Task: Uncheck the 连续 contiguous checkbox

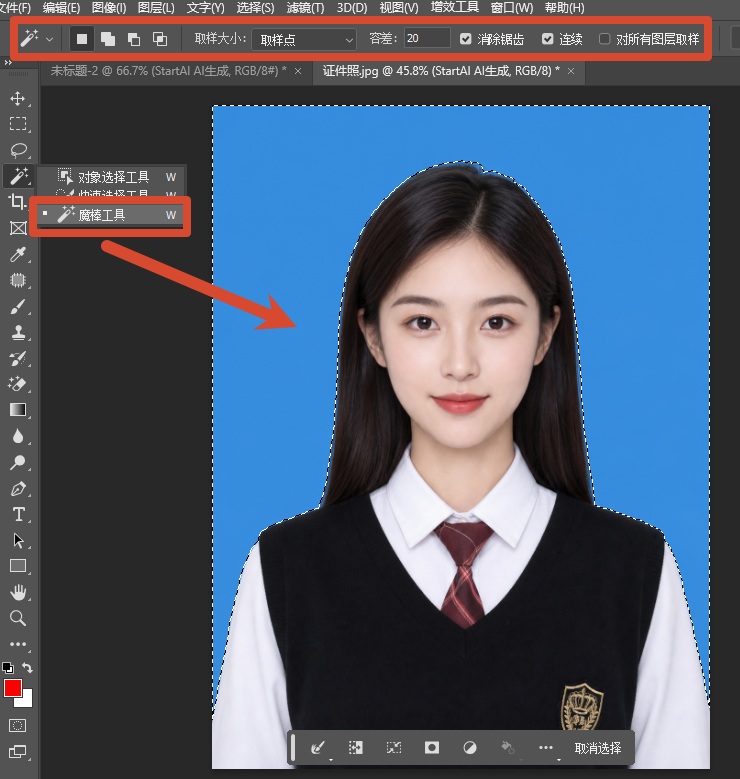Action: [548, 39]
